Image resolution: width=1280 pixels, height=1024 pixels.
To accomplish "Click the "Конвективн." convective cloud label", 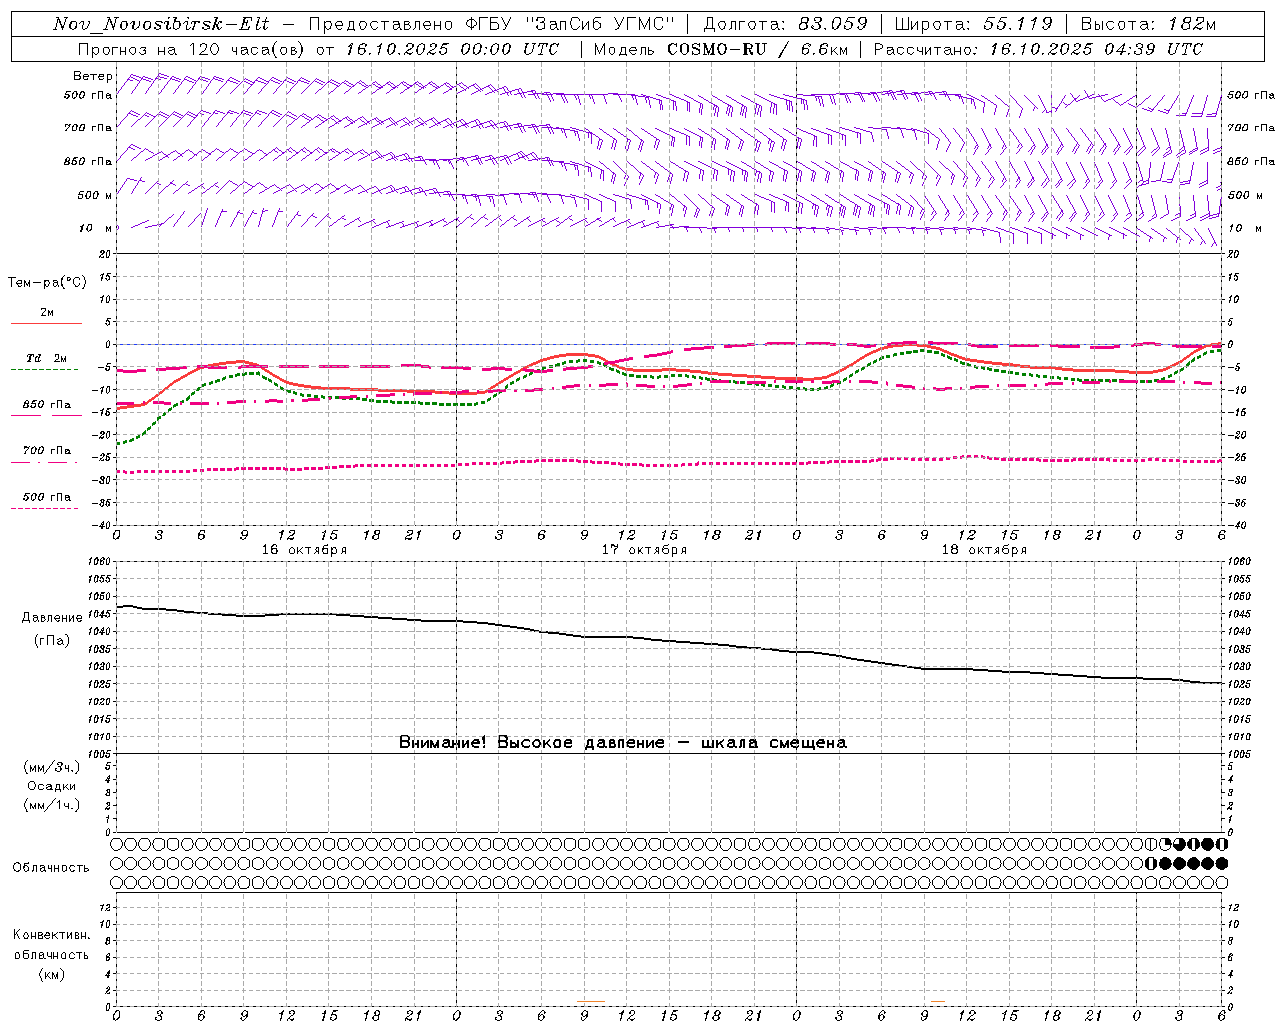I will [x=52, y=935].
